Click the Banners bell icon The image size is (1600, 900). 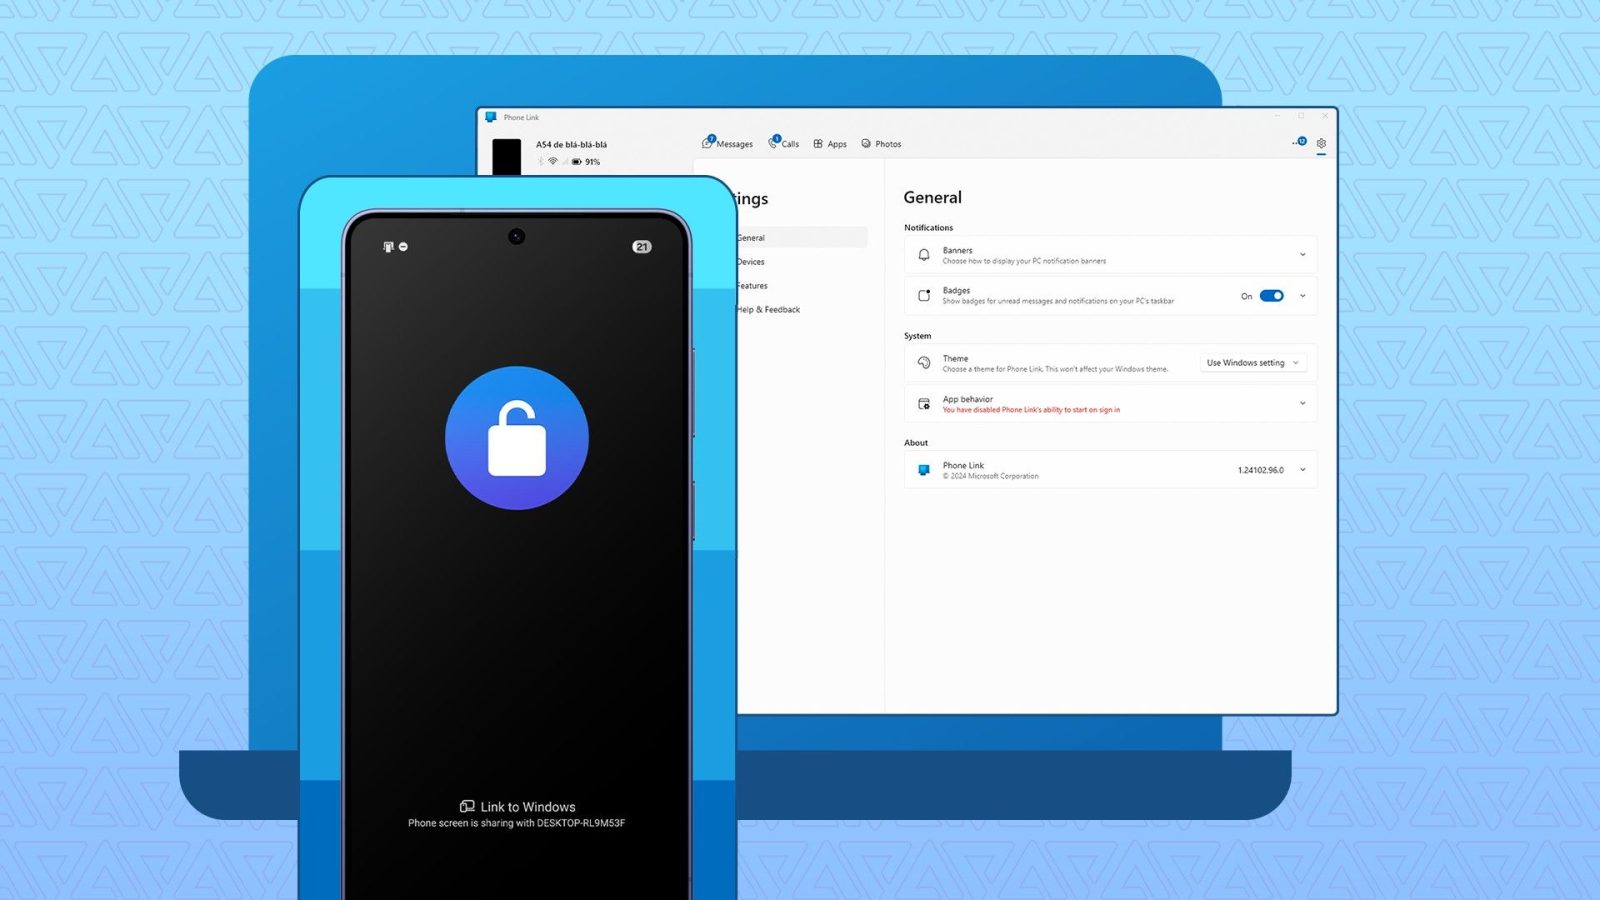tap(924, 255)
